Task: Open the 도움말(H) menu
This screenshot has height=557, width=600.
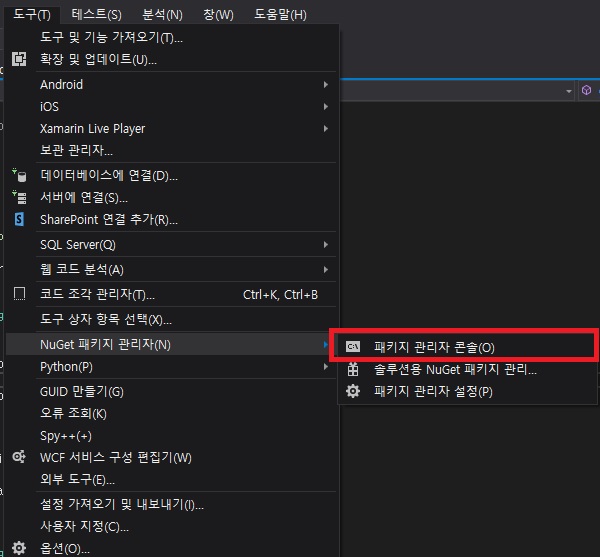Action: coord(280,15)
